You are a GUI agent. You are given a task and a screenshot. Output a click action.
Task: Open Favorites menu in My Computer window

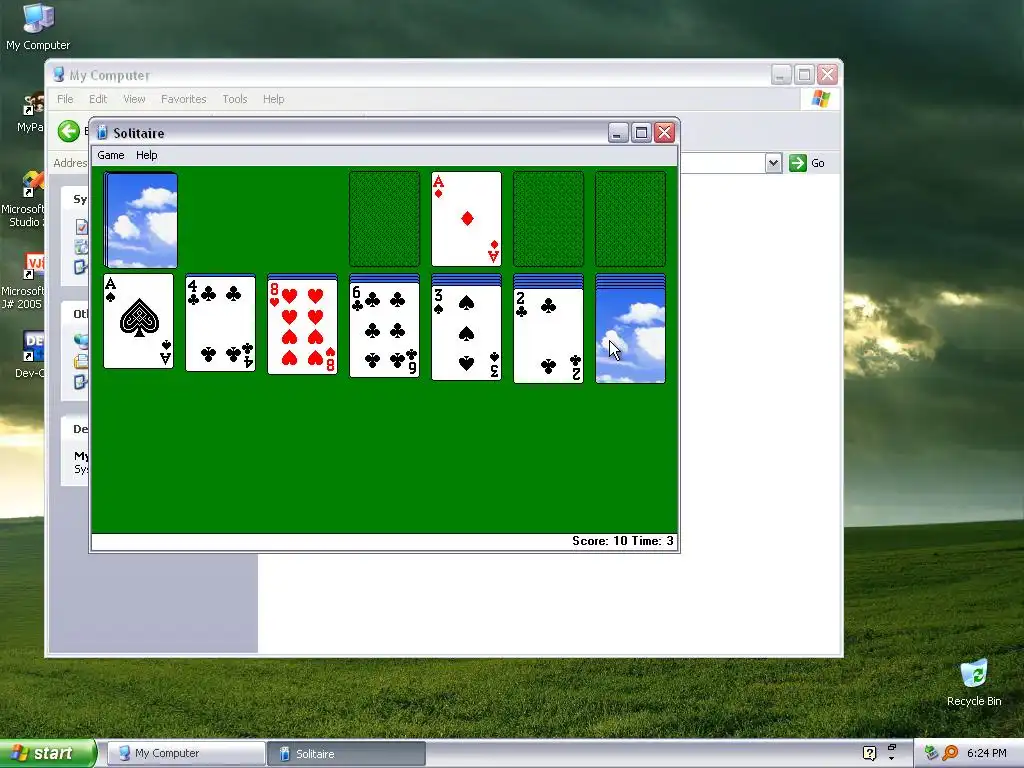(x=184, y=99)
